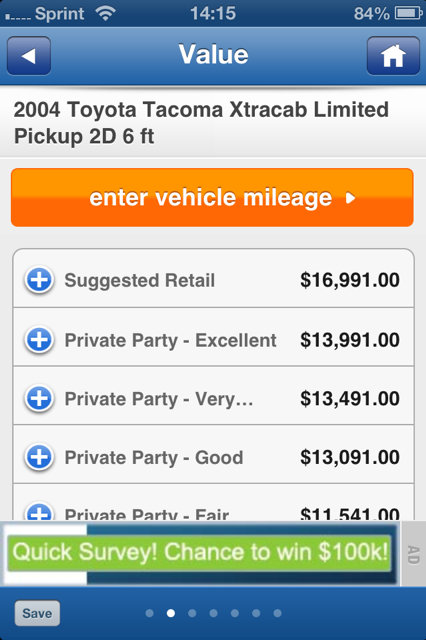The width and height of the screenshot is (426, 640).
Task: Expand Suggested Retail plus icon
Action: click(x=39, y=280)
